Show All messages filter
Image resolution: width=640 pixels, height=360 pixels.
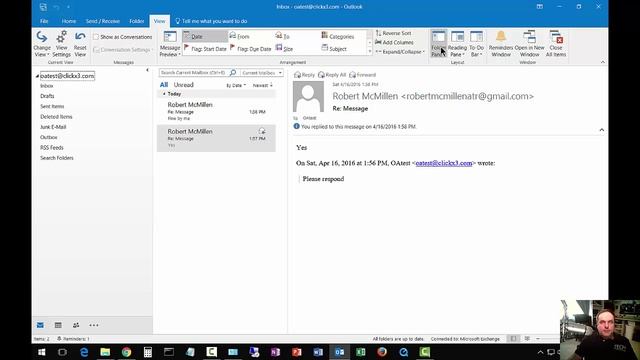tap(164, 85)
